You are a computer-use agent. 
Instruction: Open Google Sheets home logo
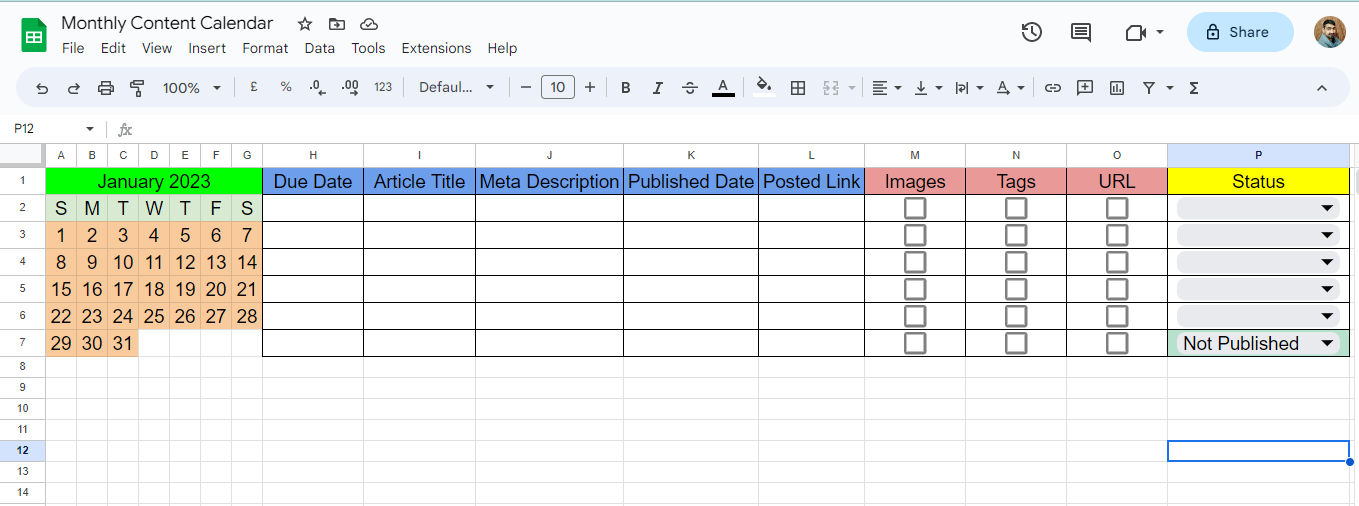(x=35, y=35)
